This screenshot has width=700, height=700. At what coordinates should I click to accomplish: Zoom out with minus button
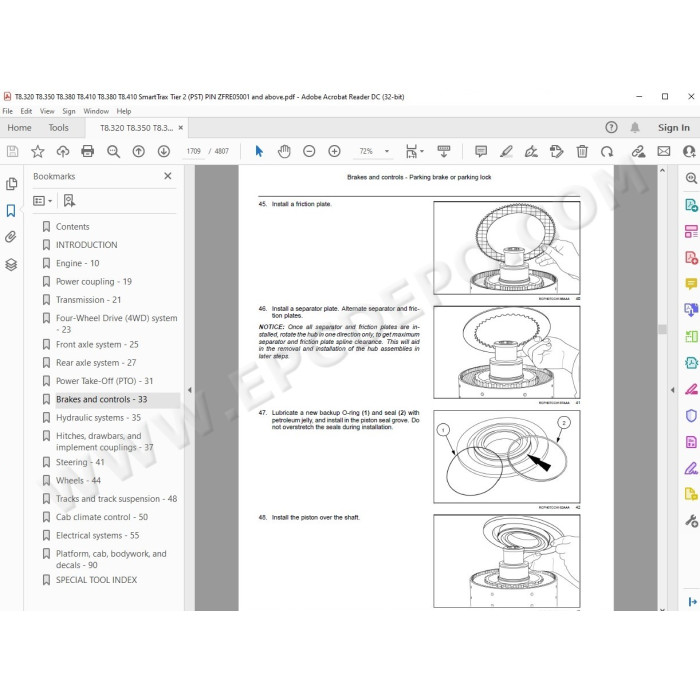pos(309,151)
